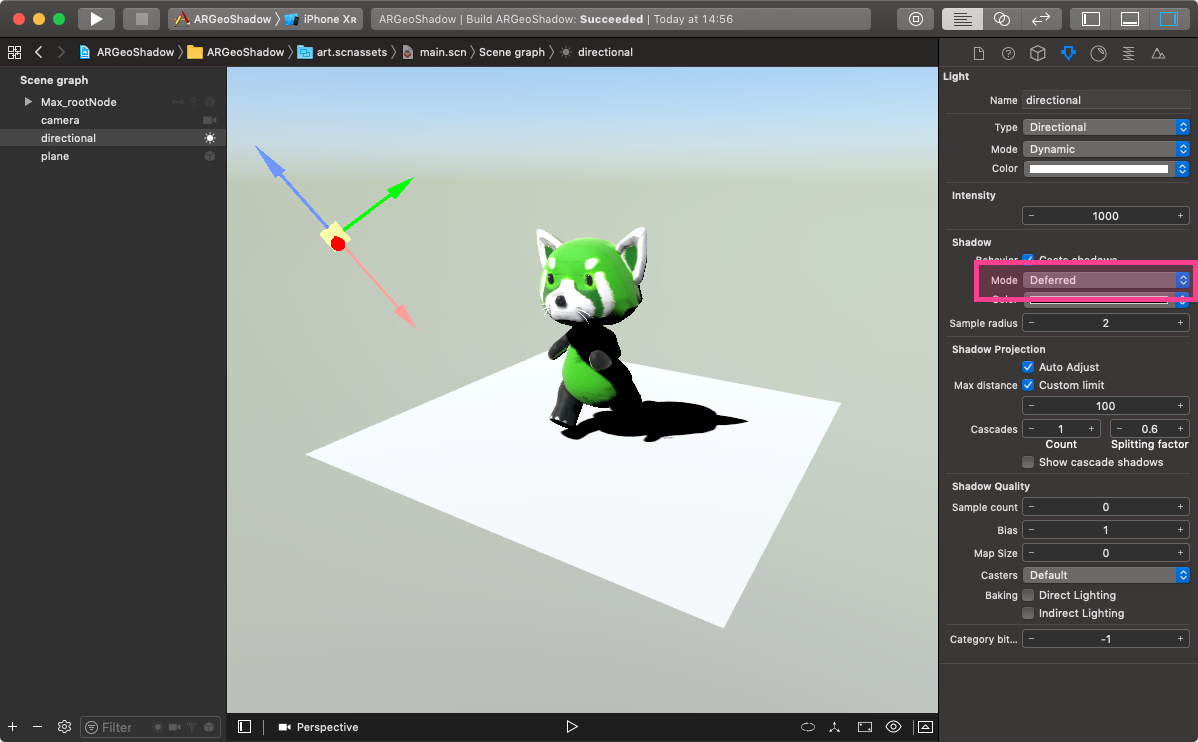Toggle the bottom timeline panel icon
The image size is (1198, 742).
(925, 727)
